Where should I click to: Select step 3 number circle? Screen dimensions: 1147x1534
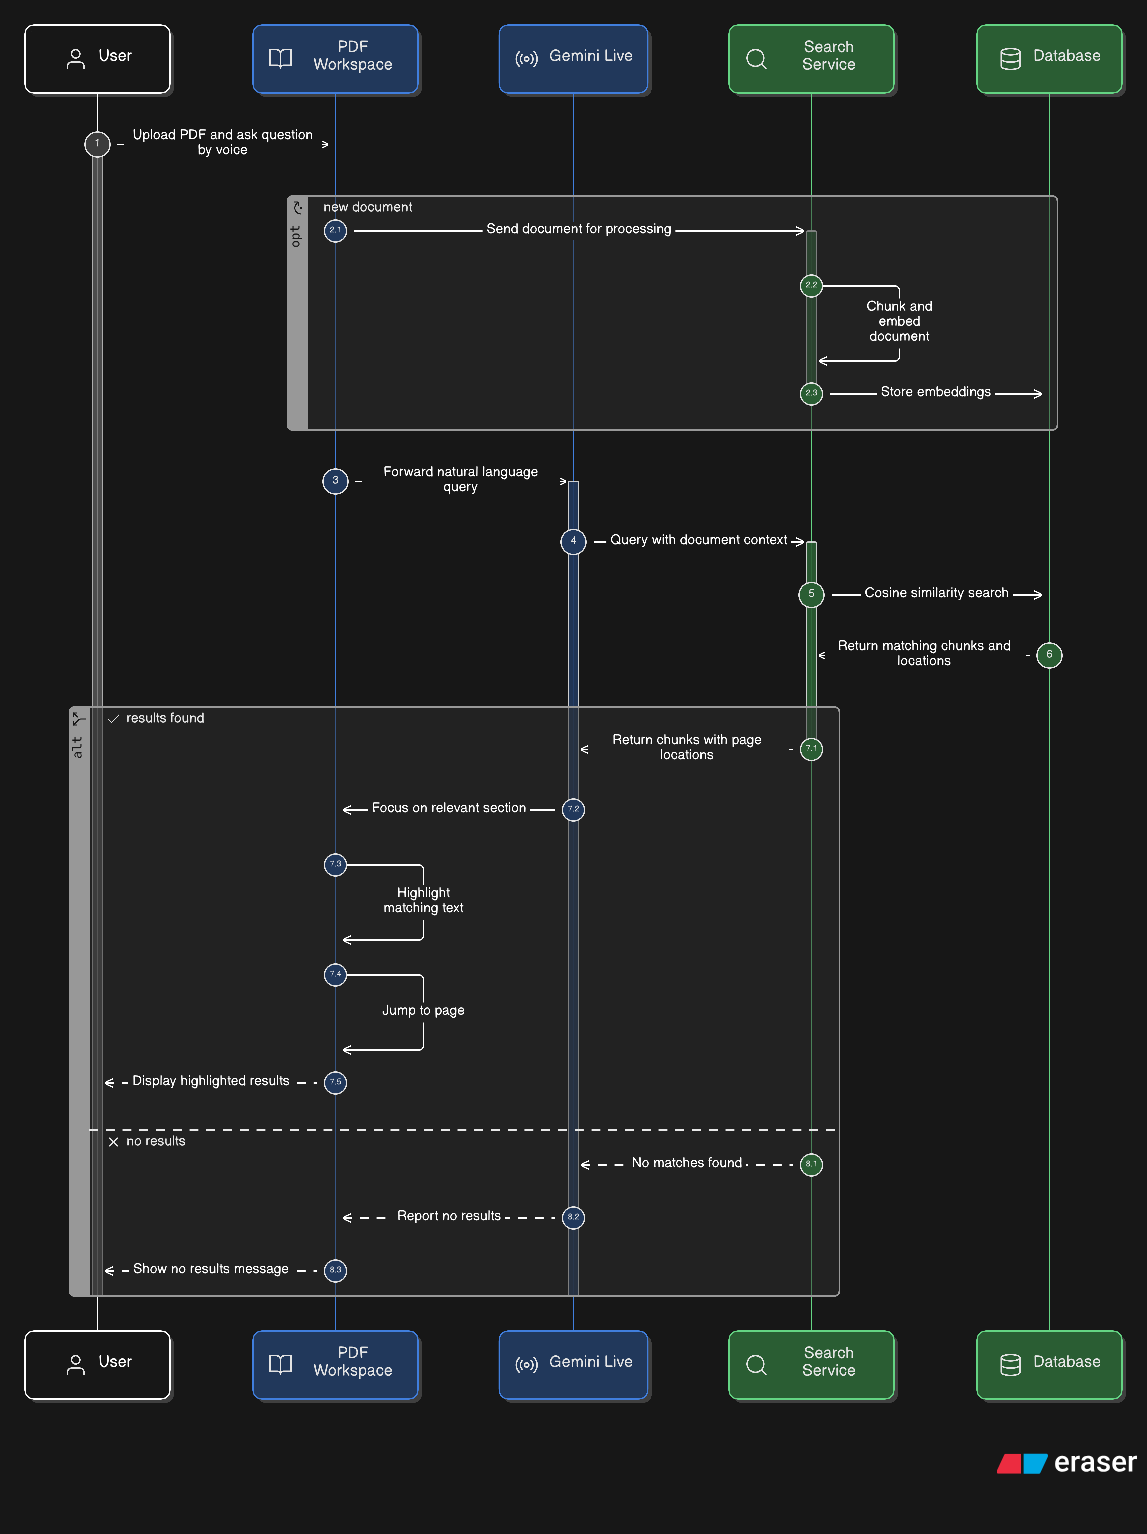[335, 481]
